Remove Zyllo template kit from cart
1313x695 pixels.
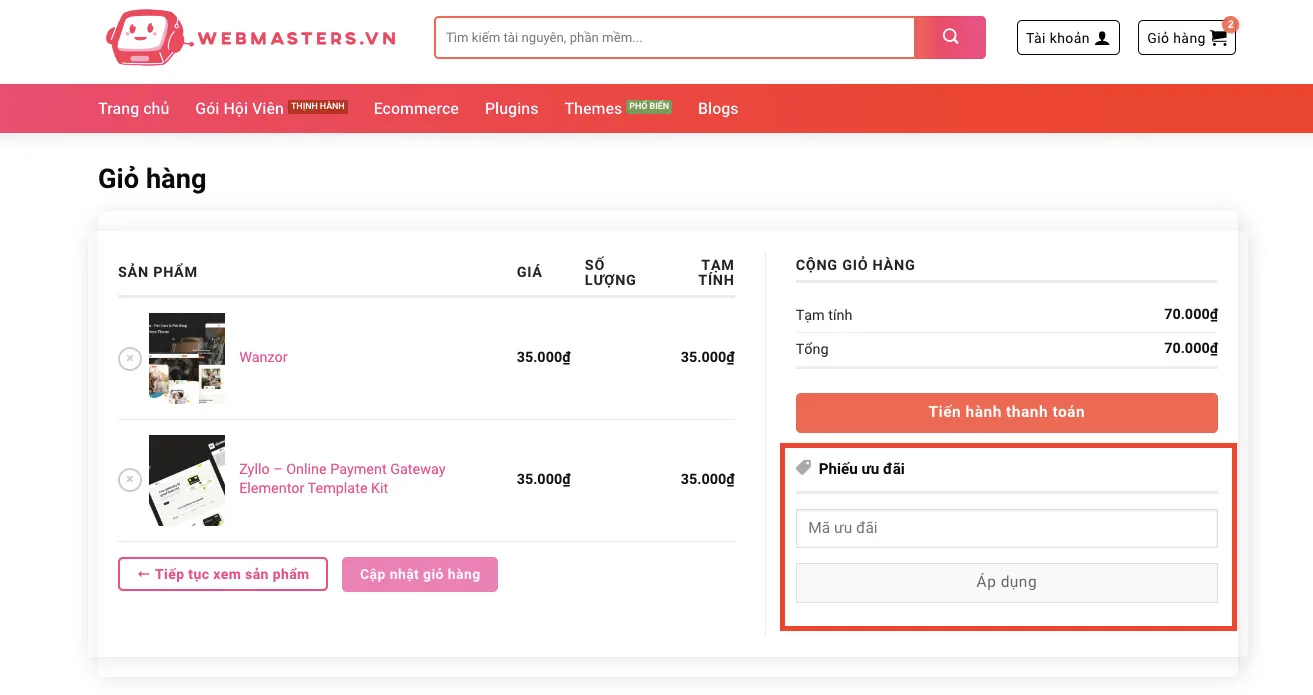coord(130,480)
